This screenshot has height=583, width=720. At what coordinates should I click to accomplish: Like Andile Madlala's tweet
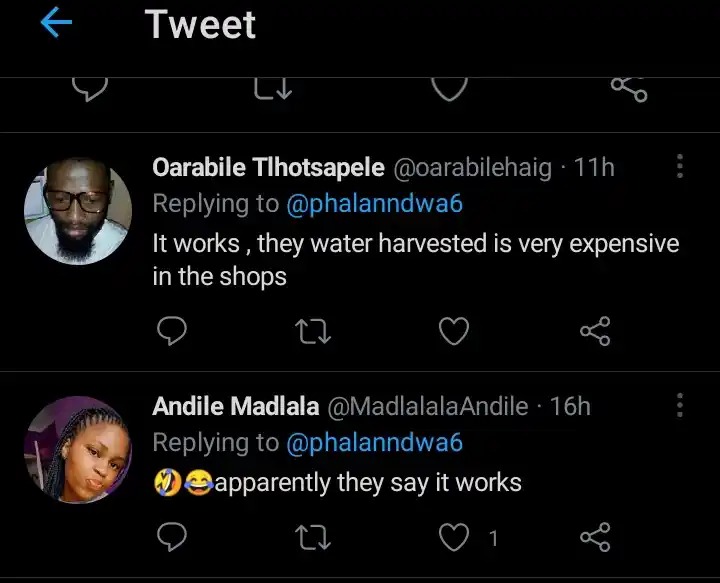[456, 538]
